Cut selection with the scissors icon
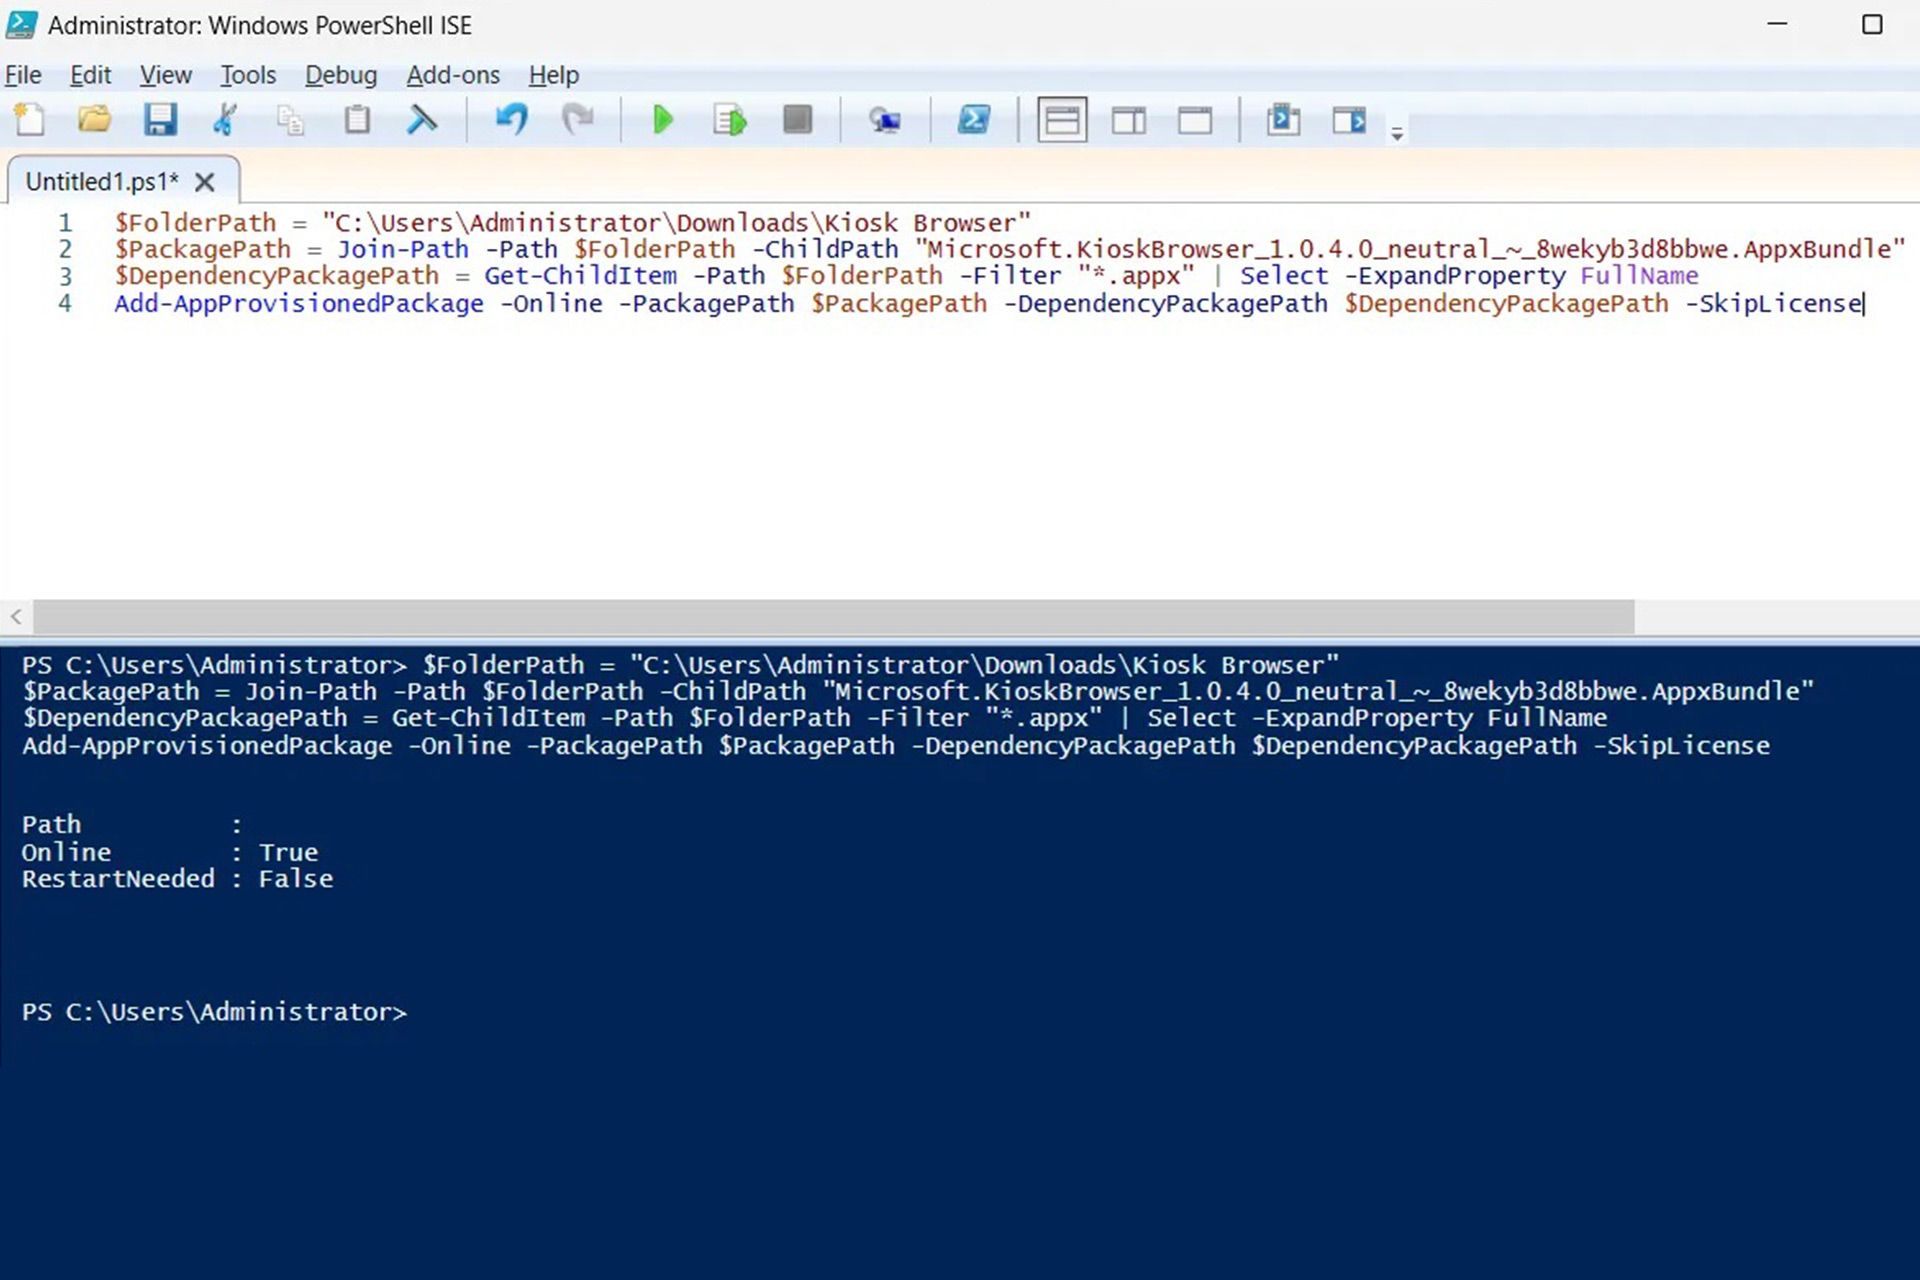This screenshot has width=1920, height=1280. [x=225, y=120]
